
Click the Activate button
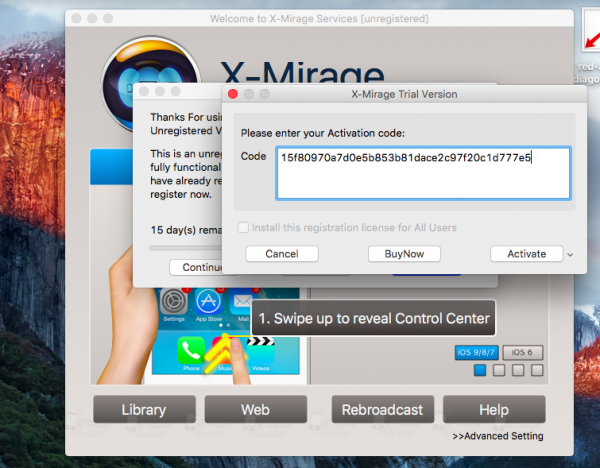tap(527, 254)
